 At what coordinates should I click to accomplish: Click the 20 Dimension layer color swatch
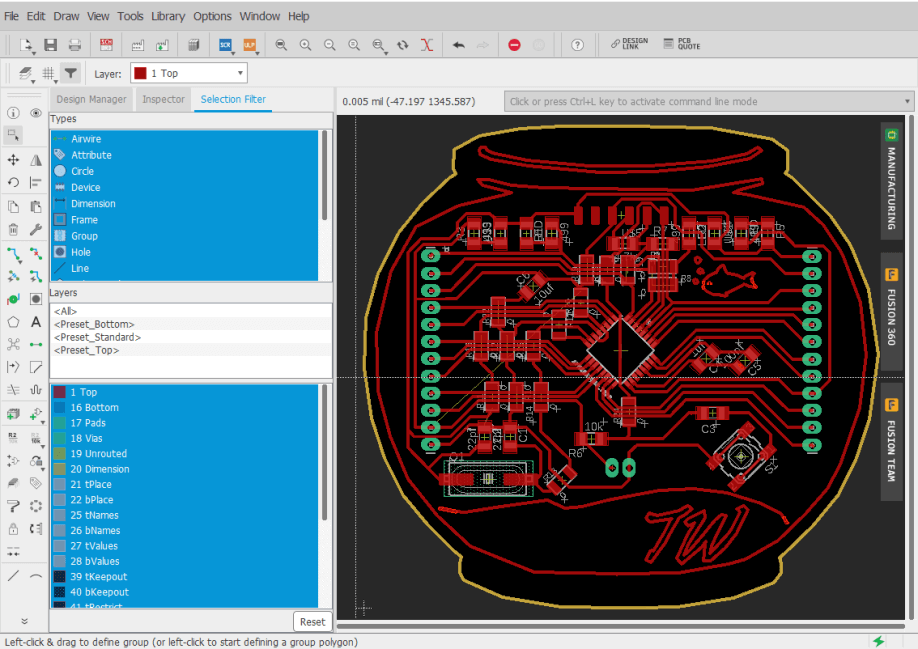59,469
